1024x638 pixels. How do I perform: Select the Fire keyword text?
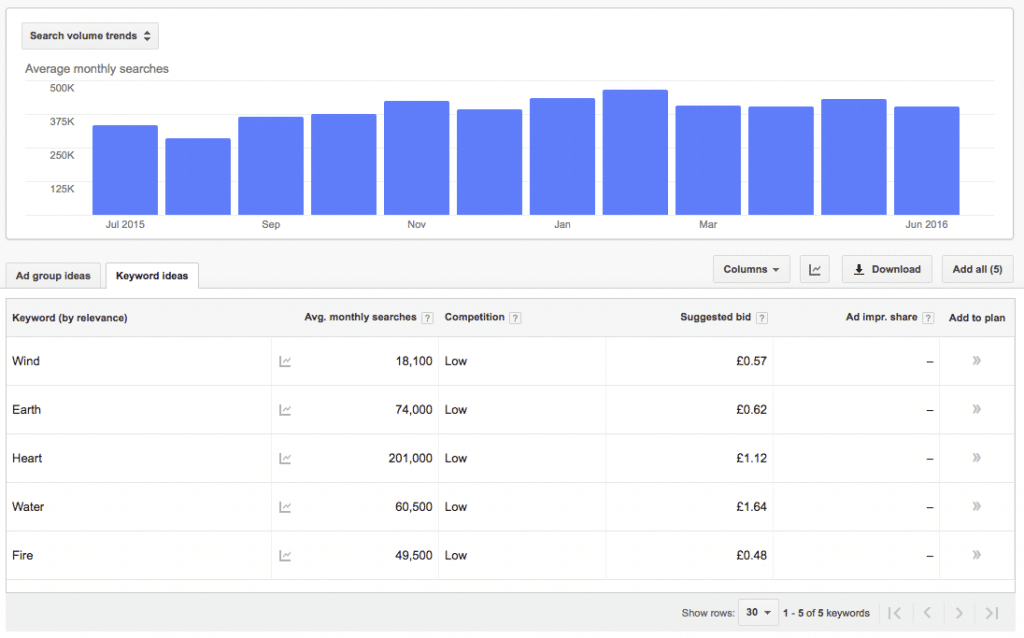(22, 556)
